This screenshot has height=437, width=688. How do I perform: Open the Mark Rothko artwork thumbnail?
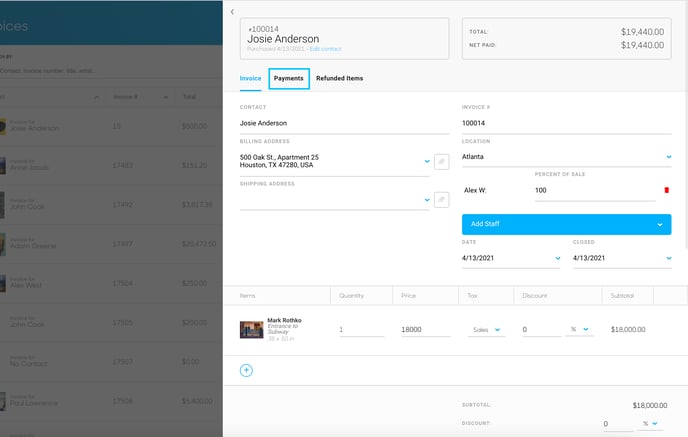[x=251, y=330]
